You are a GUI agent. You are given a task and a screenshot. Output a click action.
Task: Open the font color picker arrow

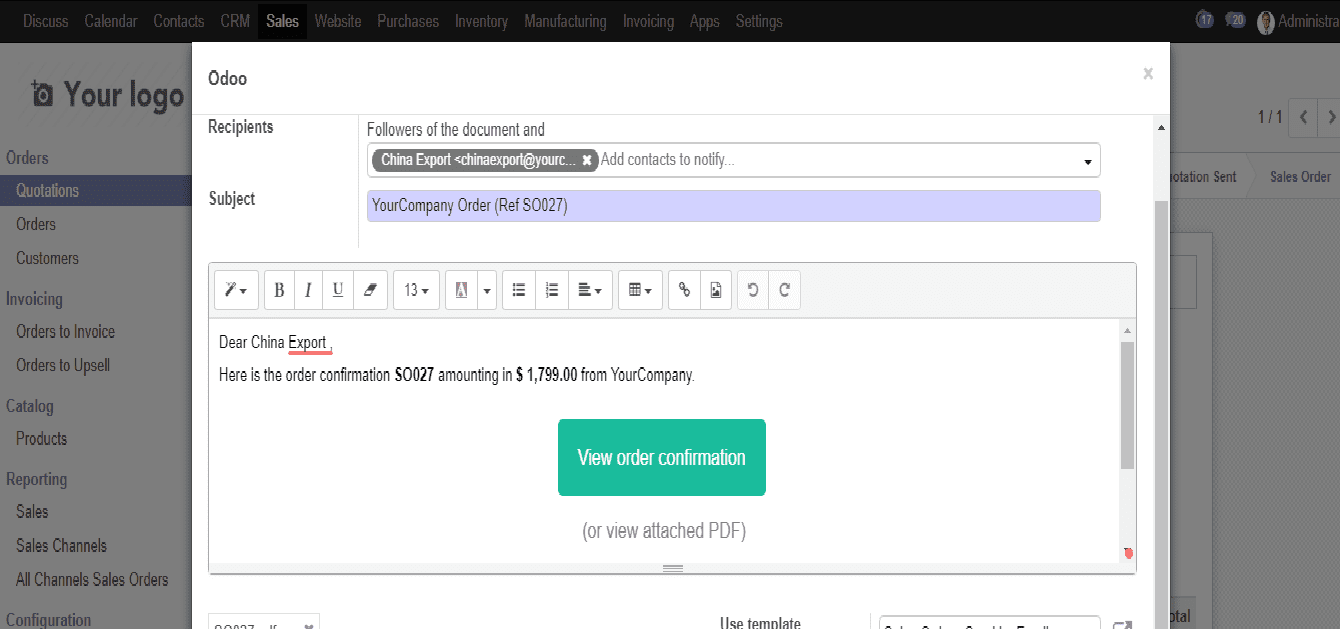487,290
